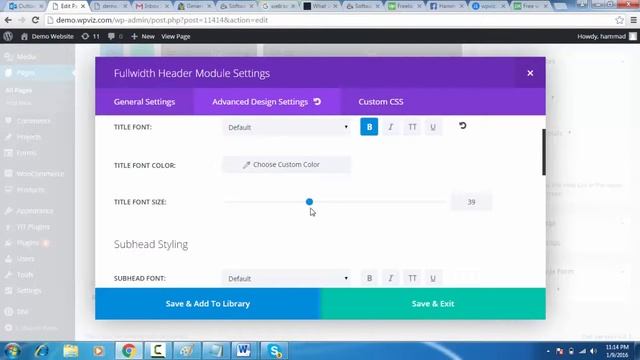Click the Title Font Size value field
Image resolution: width=640 pixels, height=360 pixels.
coord(471,202)
